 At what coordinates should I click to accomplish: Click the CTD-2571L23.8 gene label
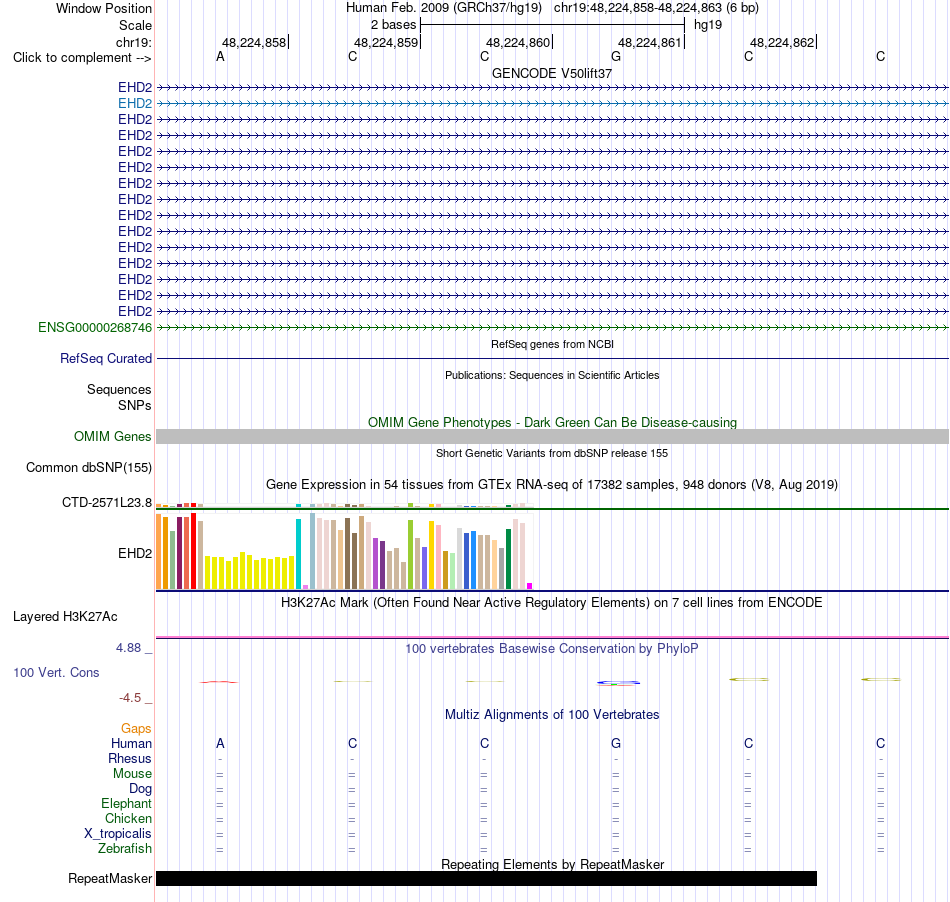click(107, 502)
